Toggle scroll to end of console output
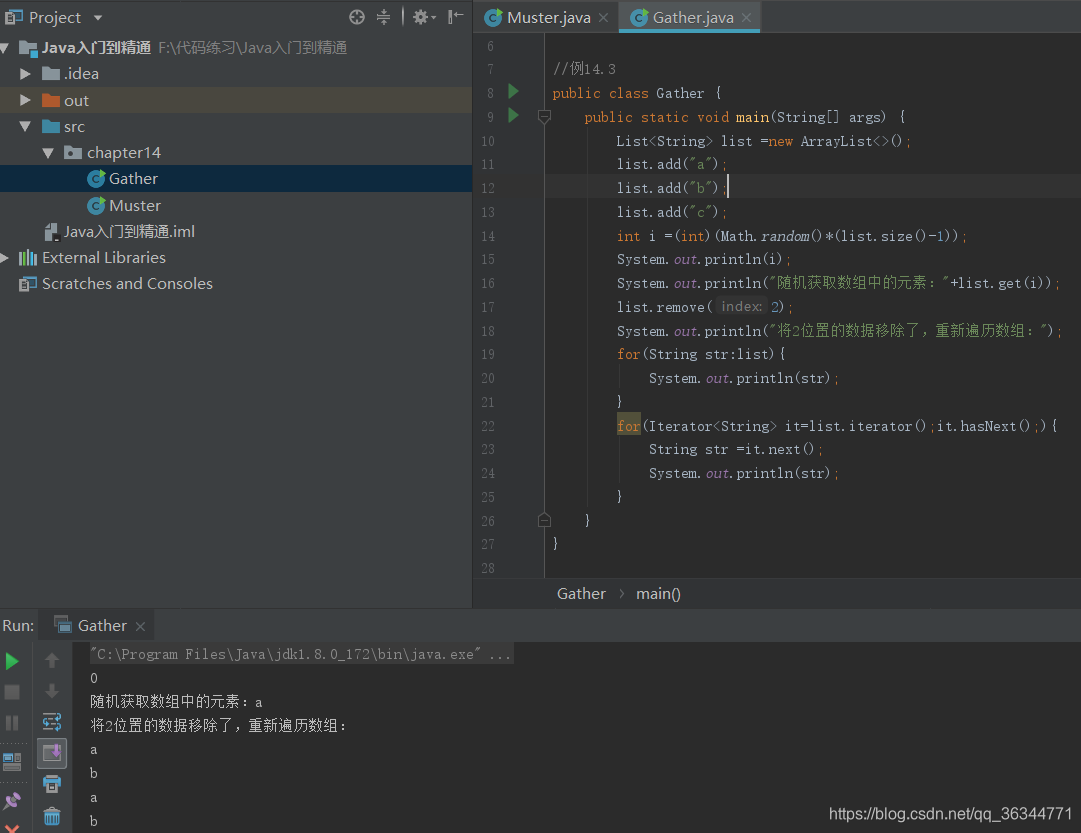 pyautogui.click(x=52, y=753)
